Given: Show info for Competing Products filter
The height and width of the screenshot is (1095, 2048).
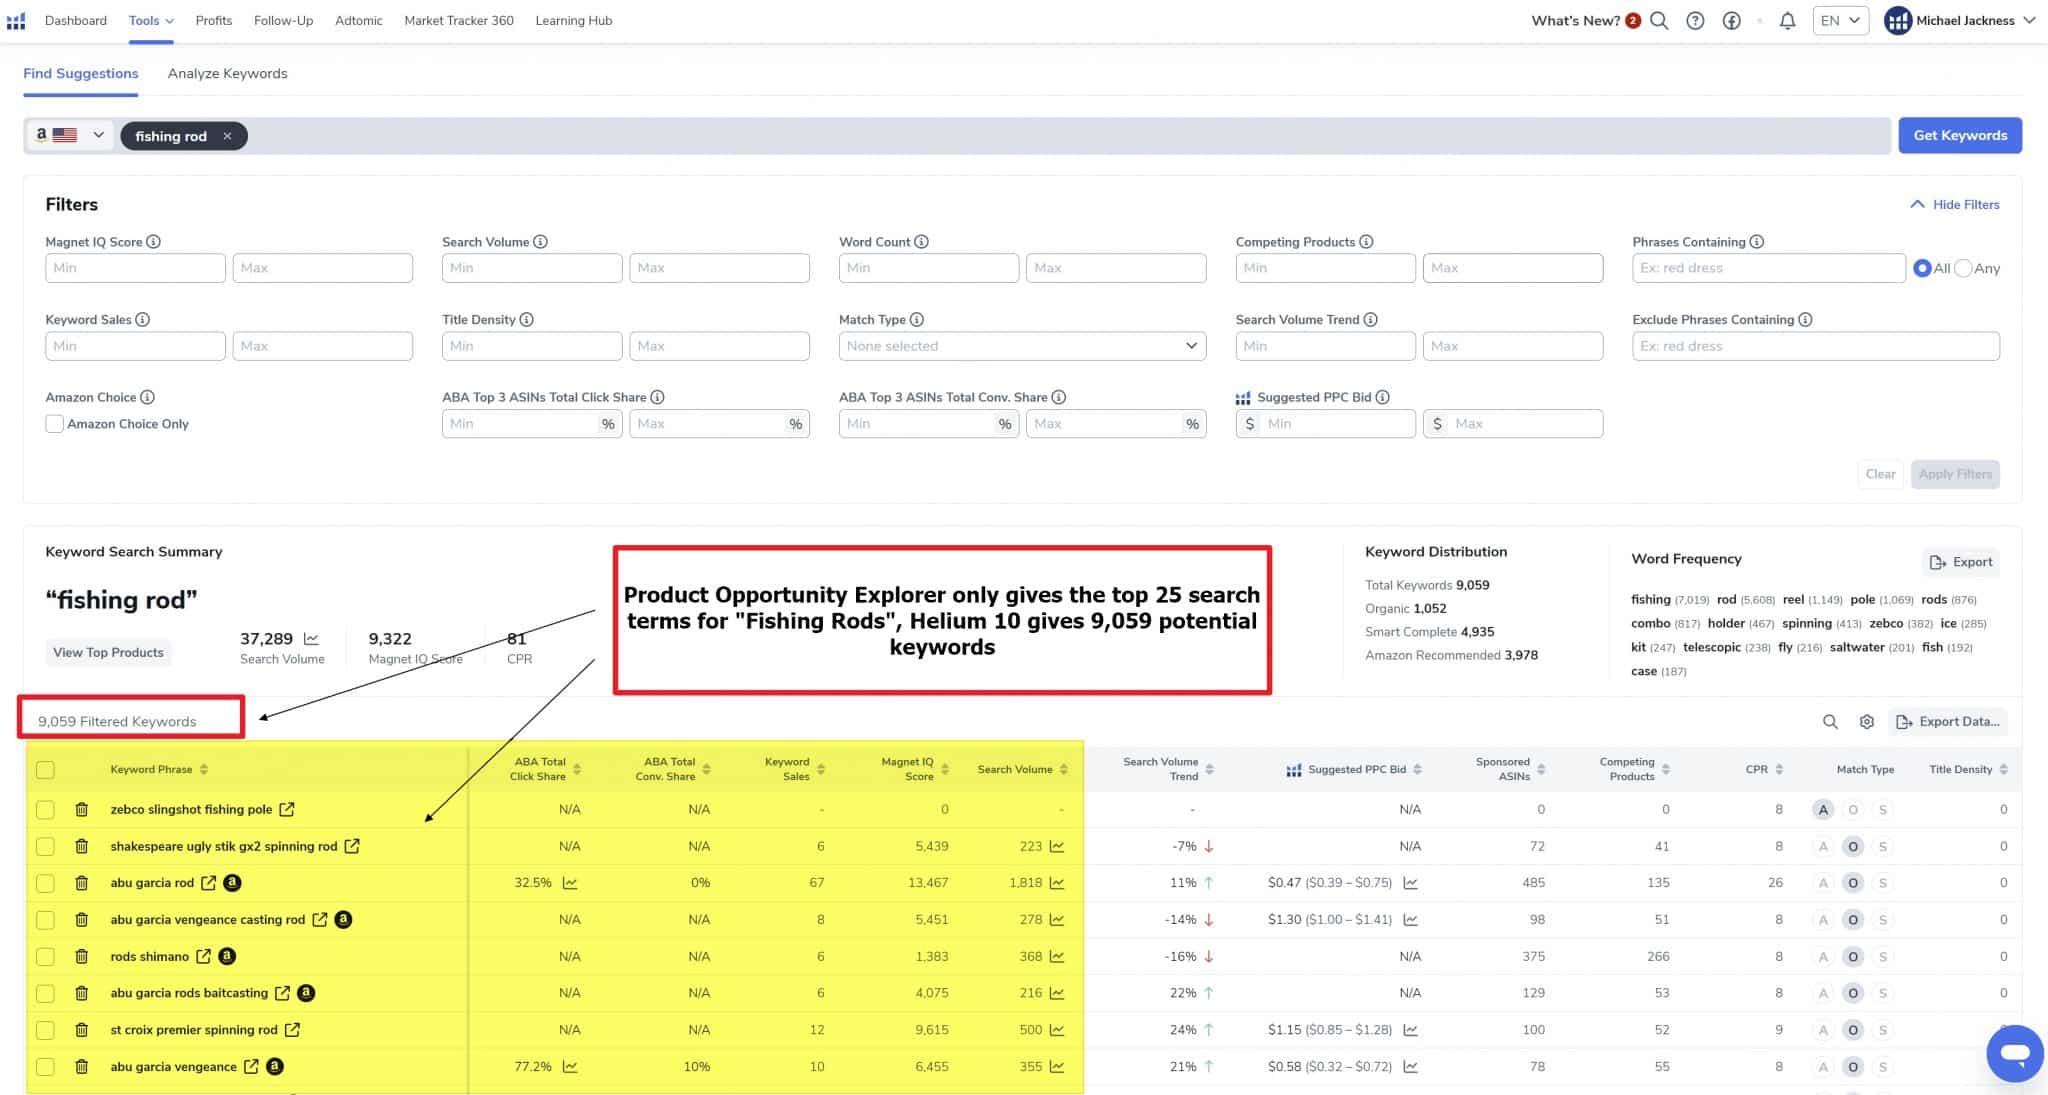Looking at the screenshot, I should 1366,242.
